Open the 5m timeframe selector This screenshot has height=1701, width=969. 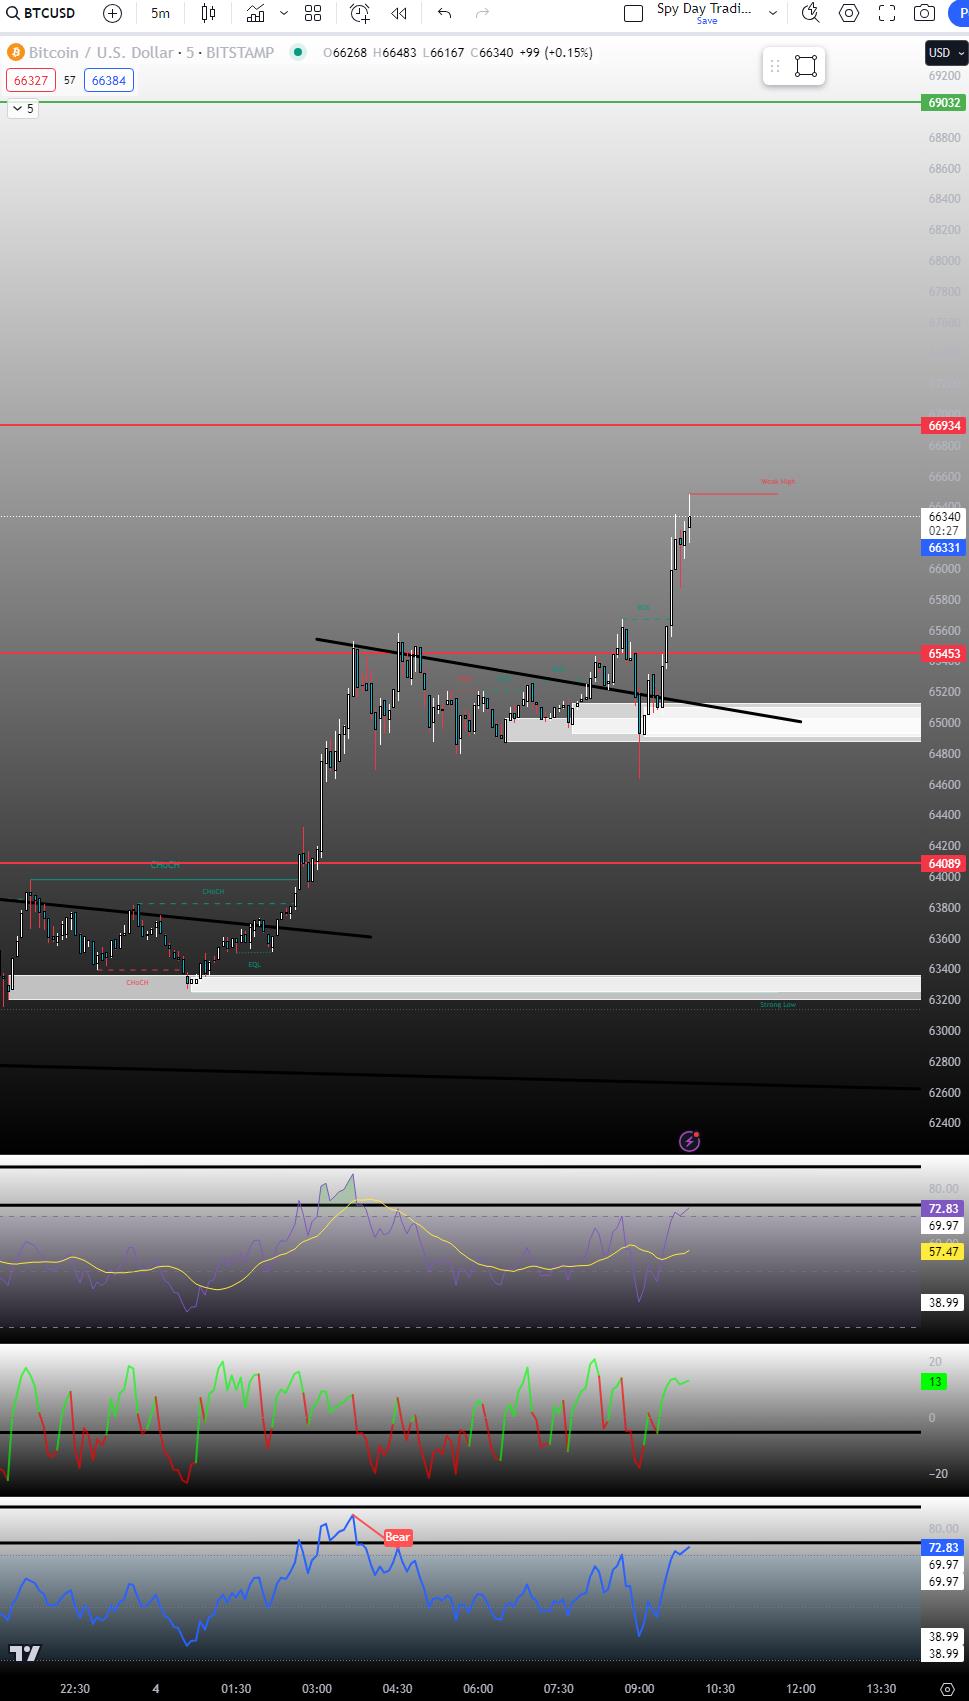tap(160, 13)
